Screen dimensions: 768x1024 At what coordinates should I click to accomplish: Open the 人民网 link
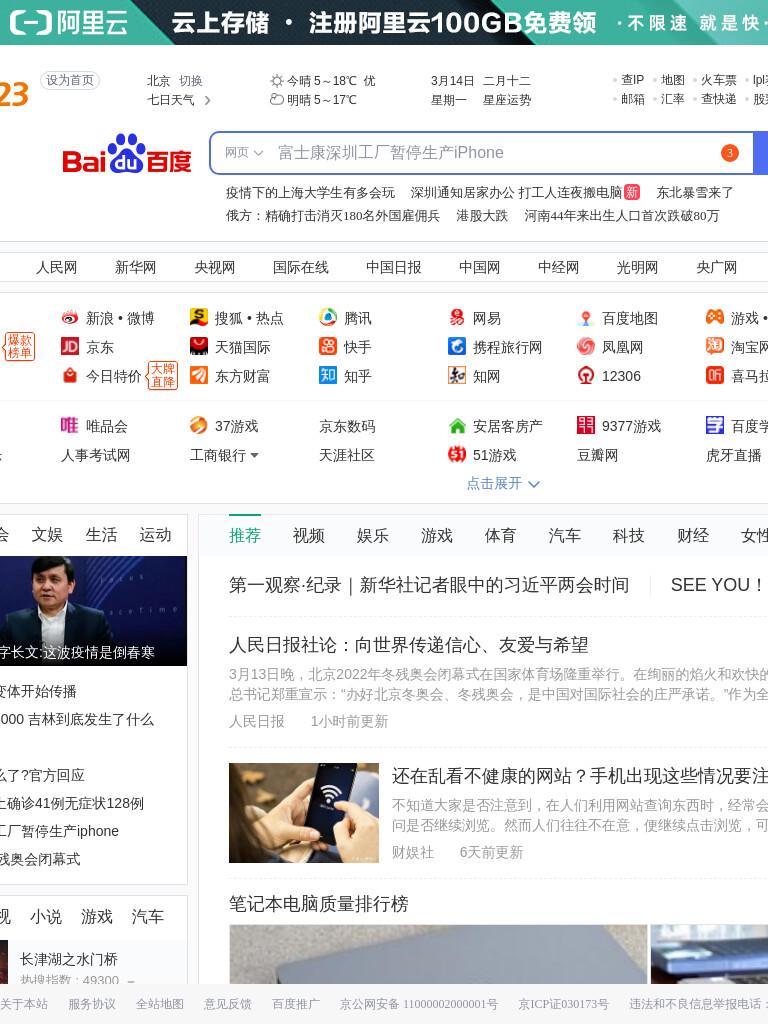click(56, 267)
